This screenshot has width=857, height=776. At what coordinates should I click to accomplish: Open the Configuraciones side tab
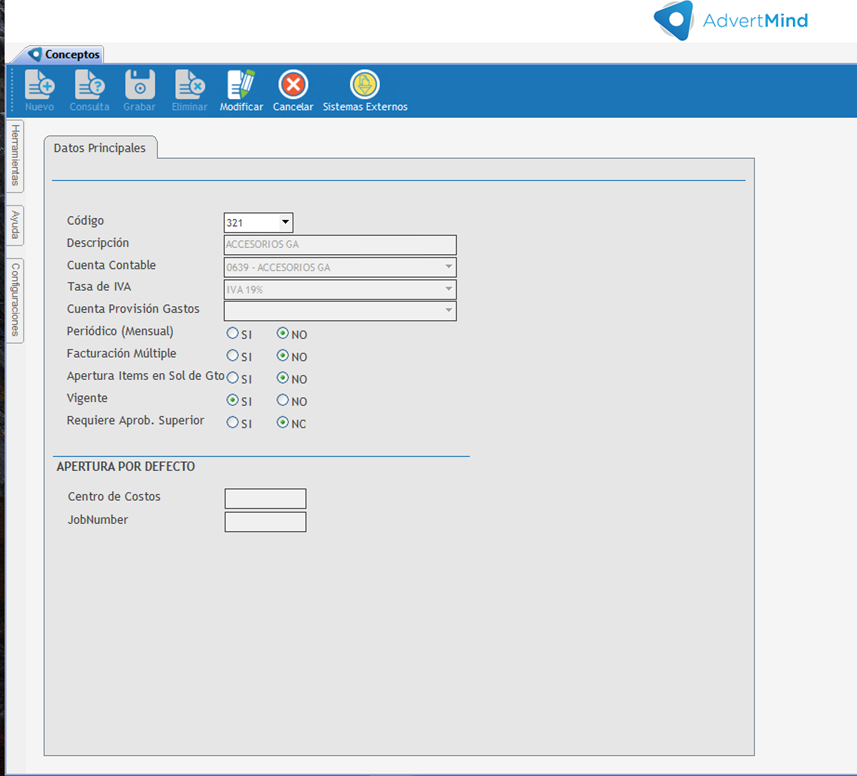click(15, 300)
